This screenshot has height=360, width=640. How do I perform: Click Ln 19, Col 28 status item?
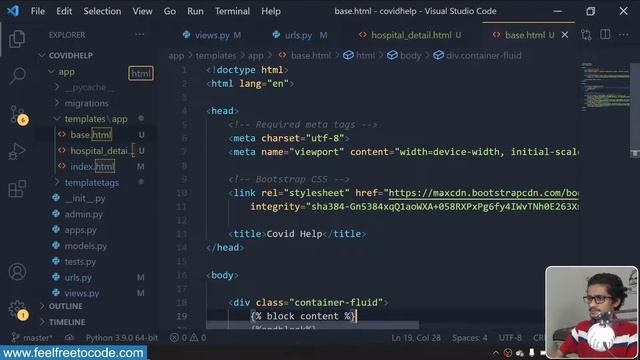(x=416, y=338)
